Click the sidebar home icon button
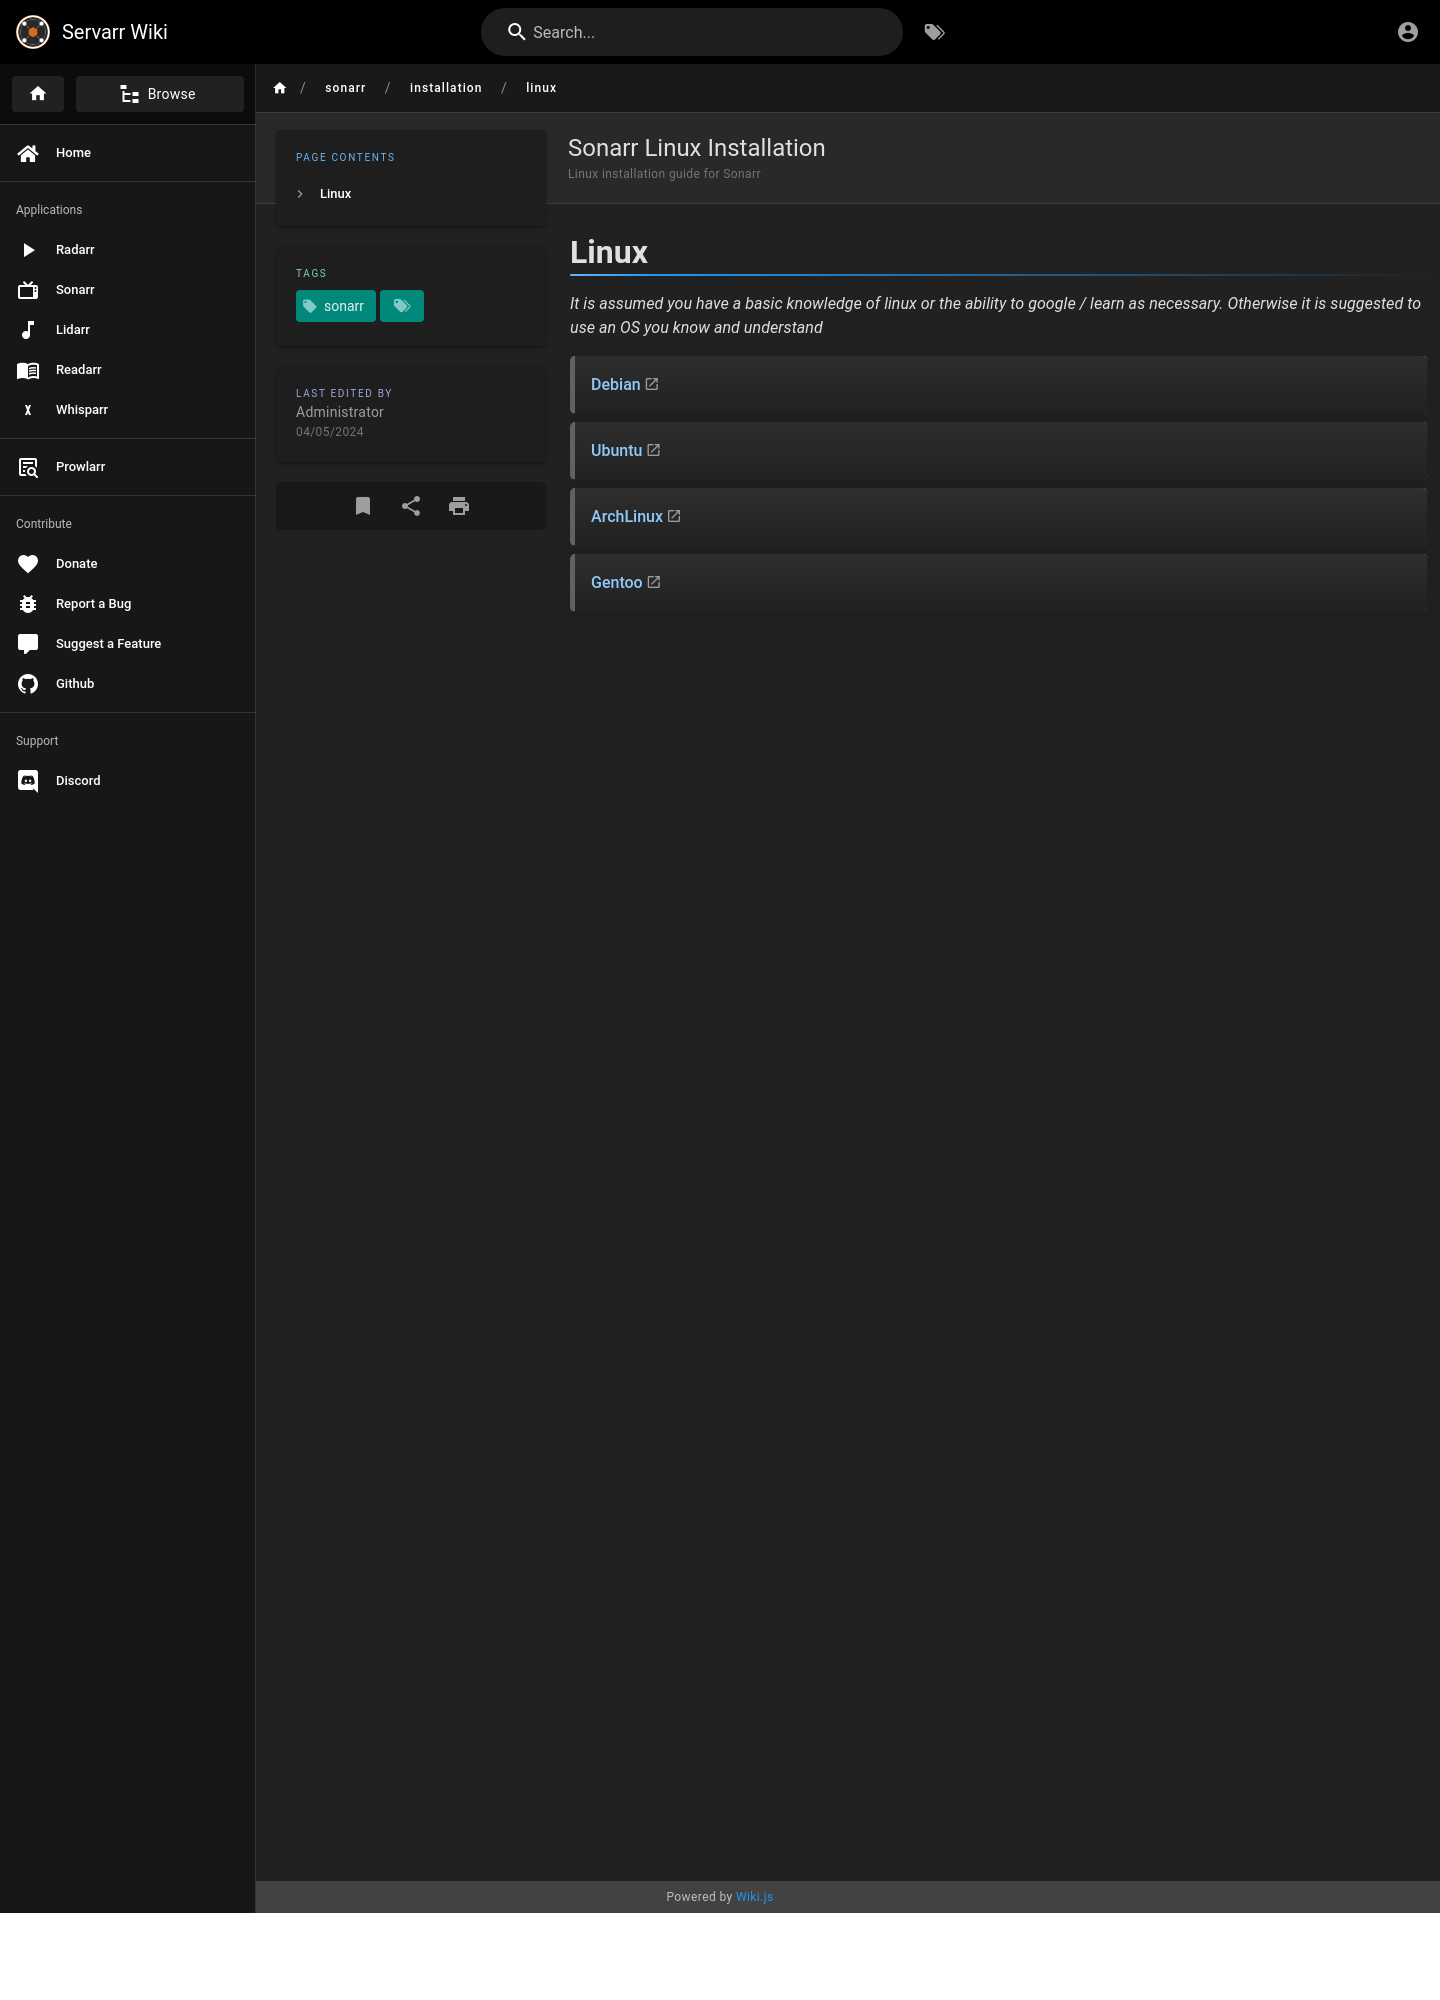Image resolution: width=1440 pixels, height=2000 pixels. (x=38, y=94)
